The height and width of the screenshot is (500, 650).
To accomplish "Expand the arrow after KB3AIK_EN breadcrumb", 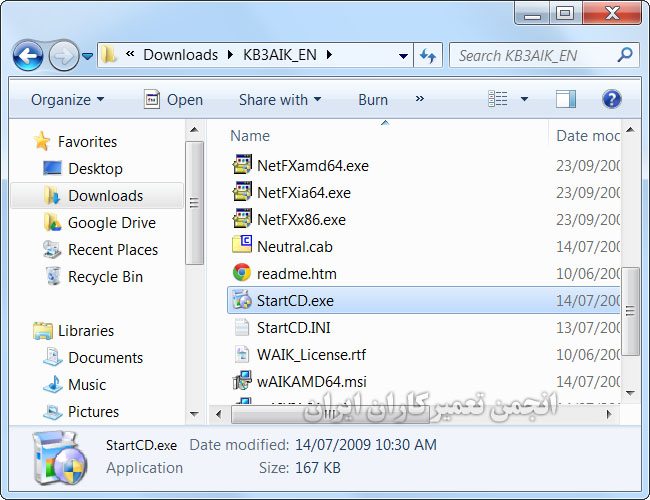I will [x=329, y=55].
